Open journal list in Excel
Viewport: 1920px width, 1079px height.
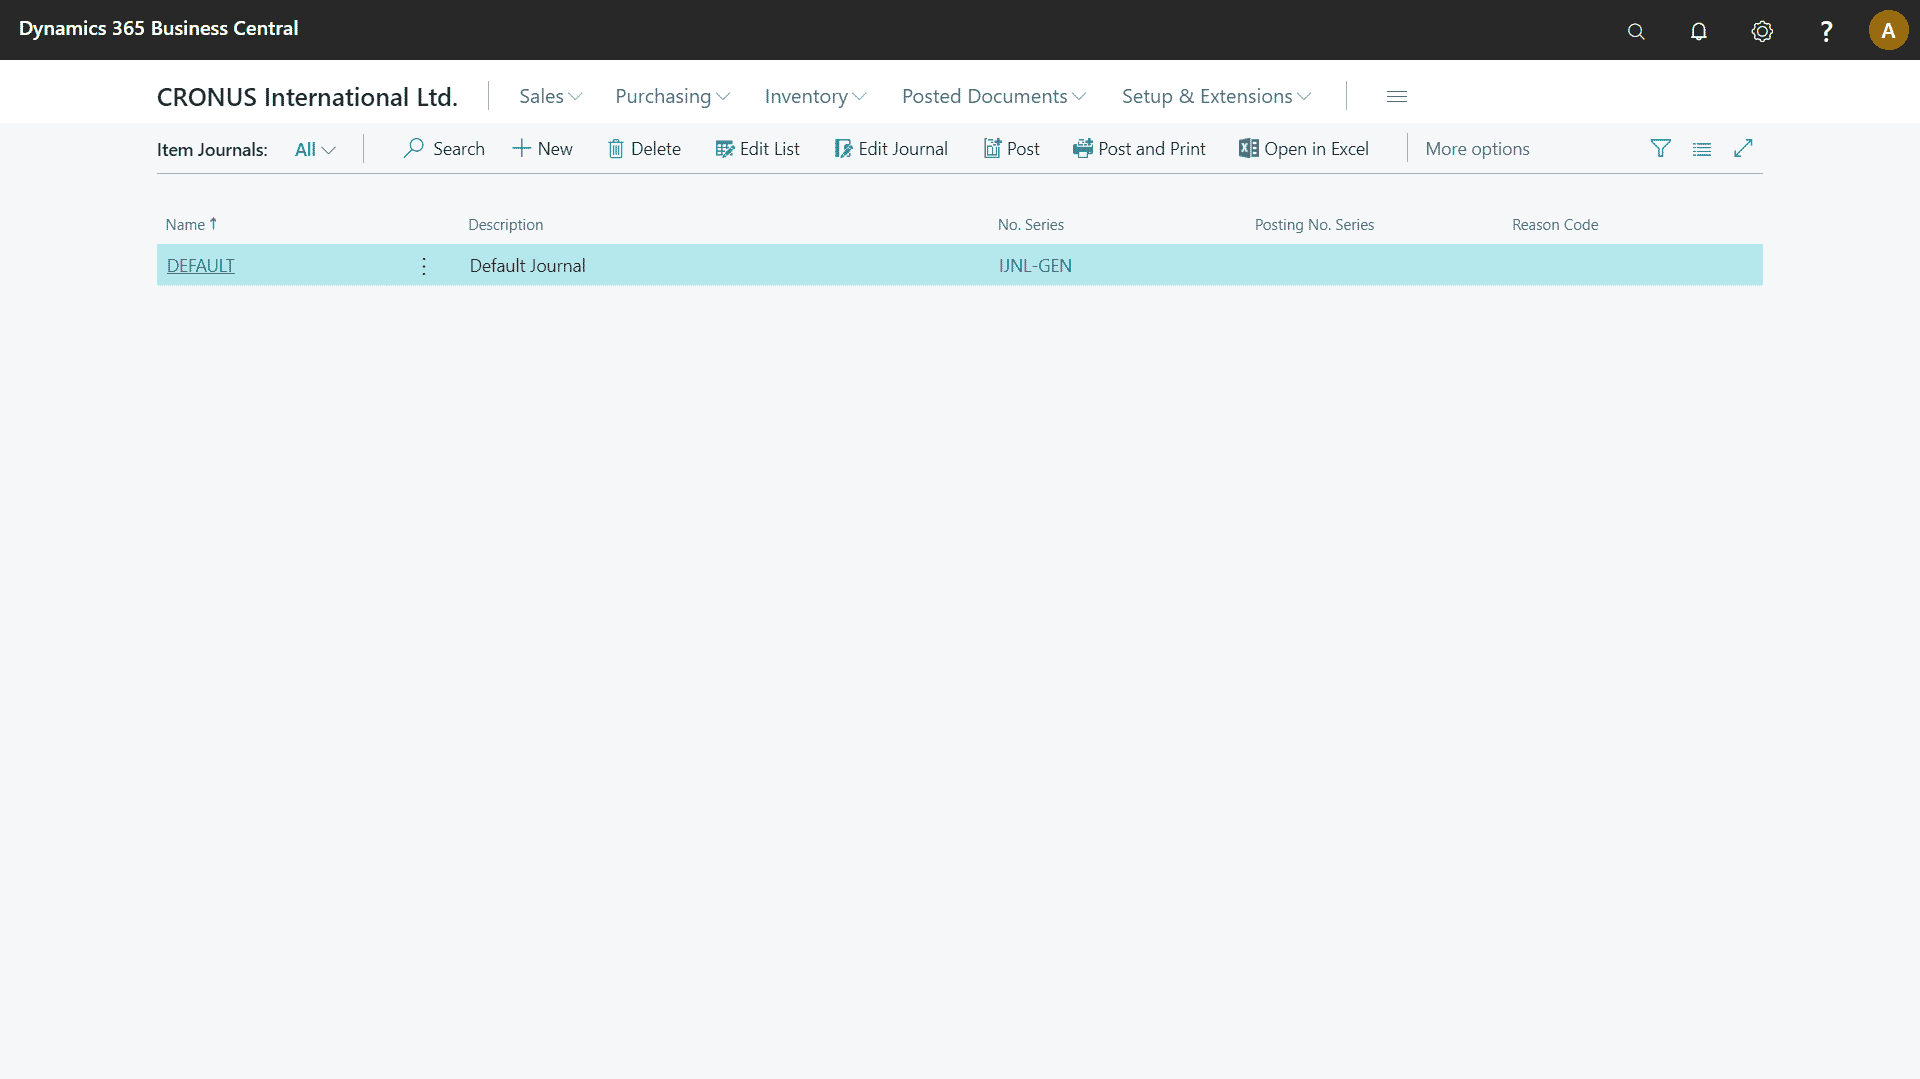[x=1303, y=149]
